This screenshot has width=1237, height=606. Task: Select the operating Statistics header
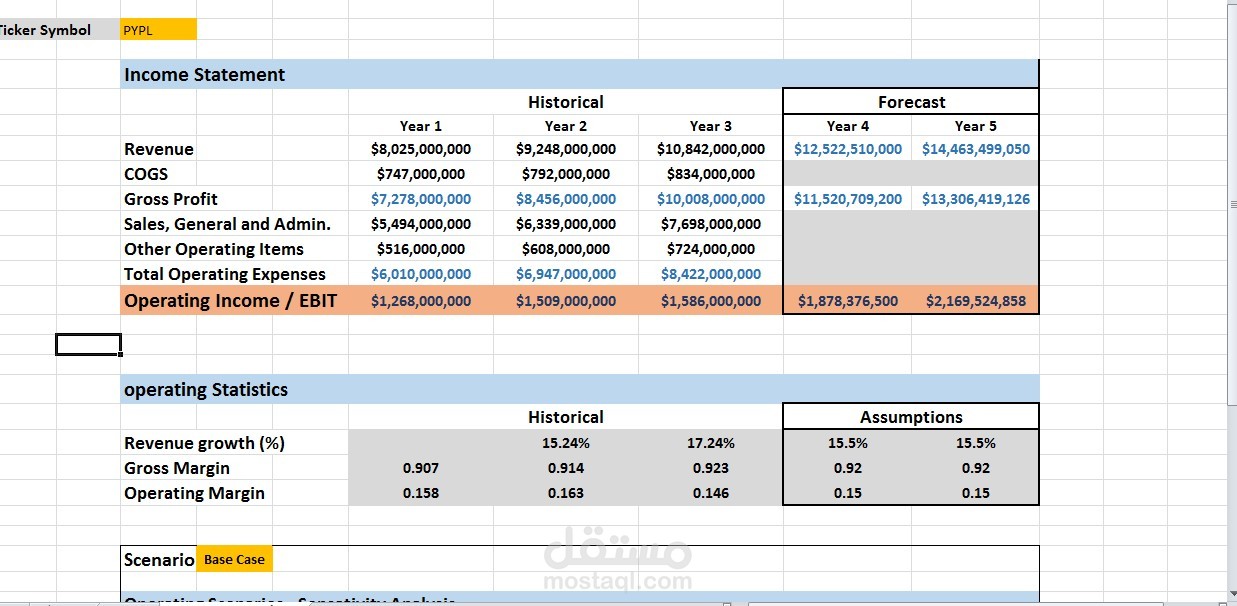pos(579,390)
